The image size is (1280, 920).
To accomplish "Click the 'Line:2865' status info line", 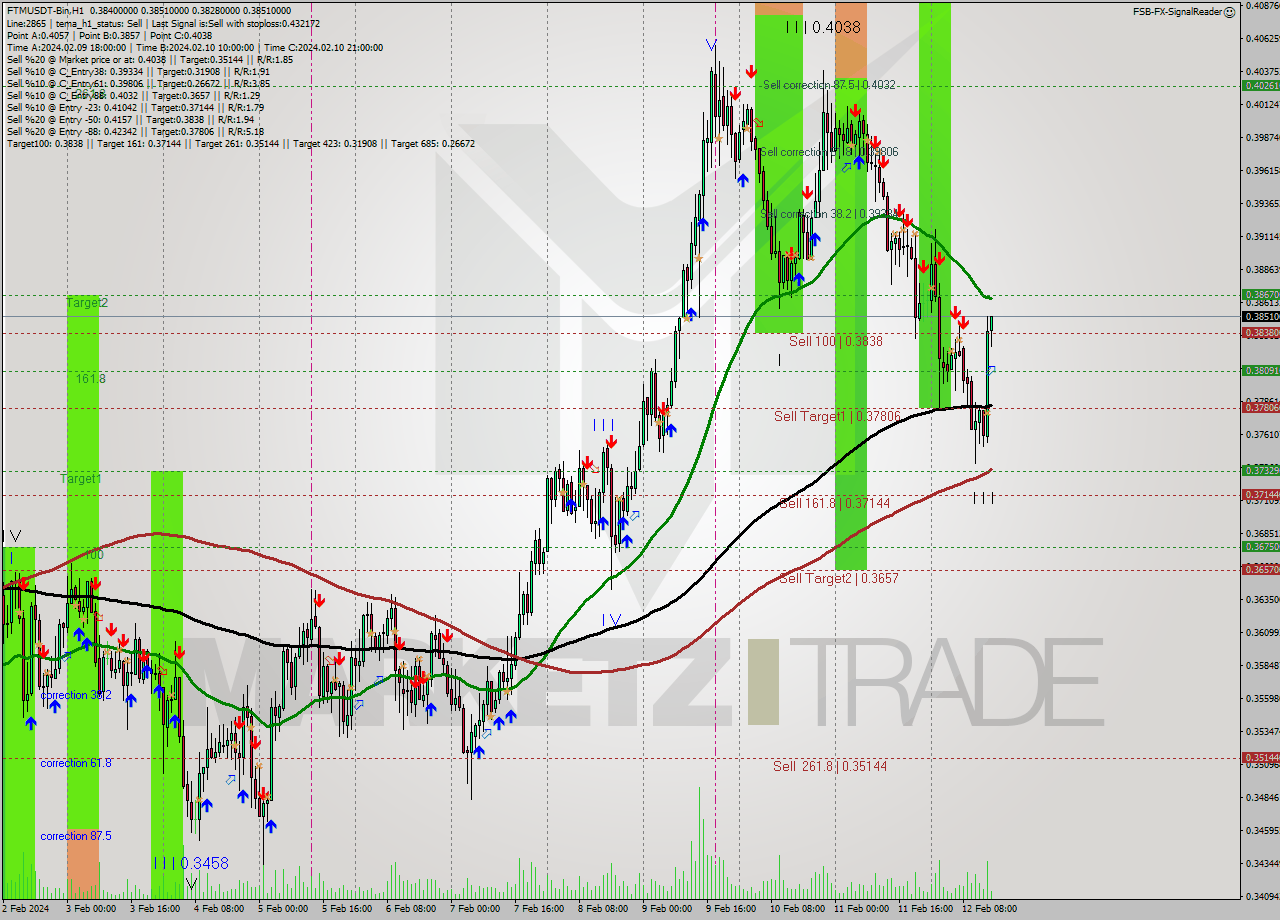I will (x=163, y=23).
